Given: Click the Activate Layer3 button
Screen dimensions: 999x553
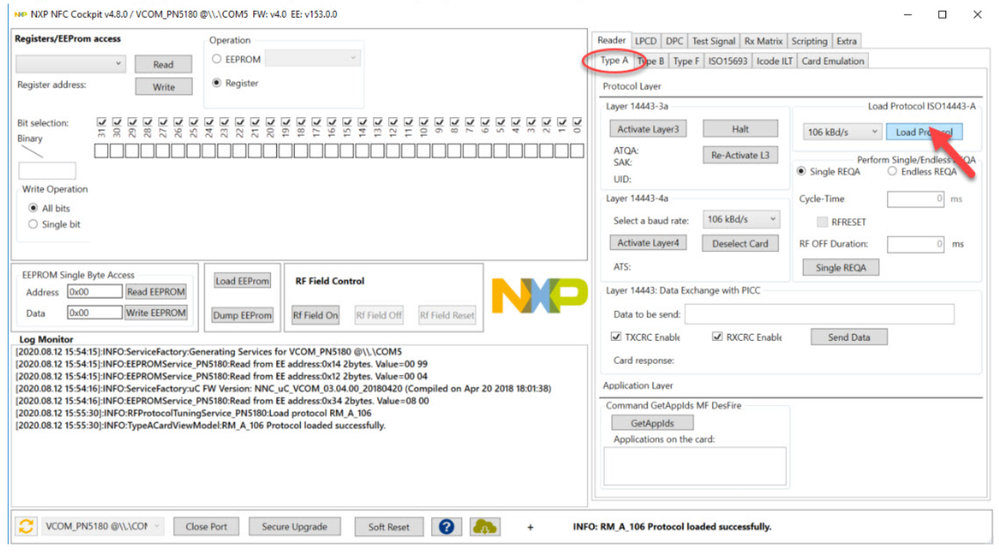Looking at the screenshot, I should 648,129.
